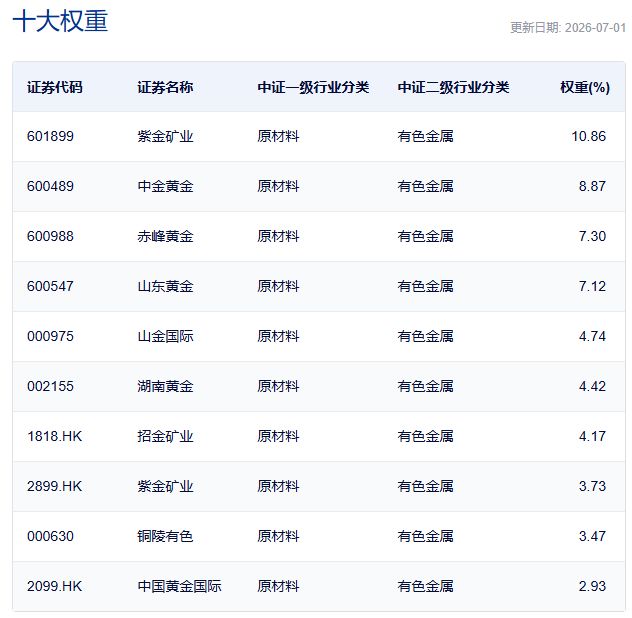Click the name 招金矿业
The image size is (632, 618).
[165, 436]
